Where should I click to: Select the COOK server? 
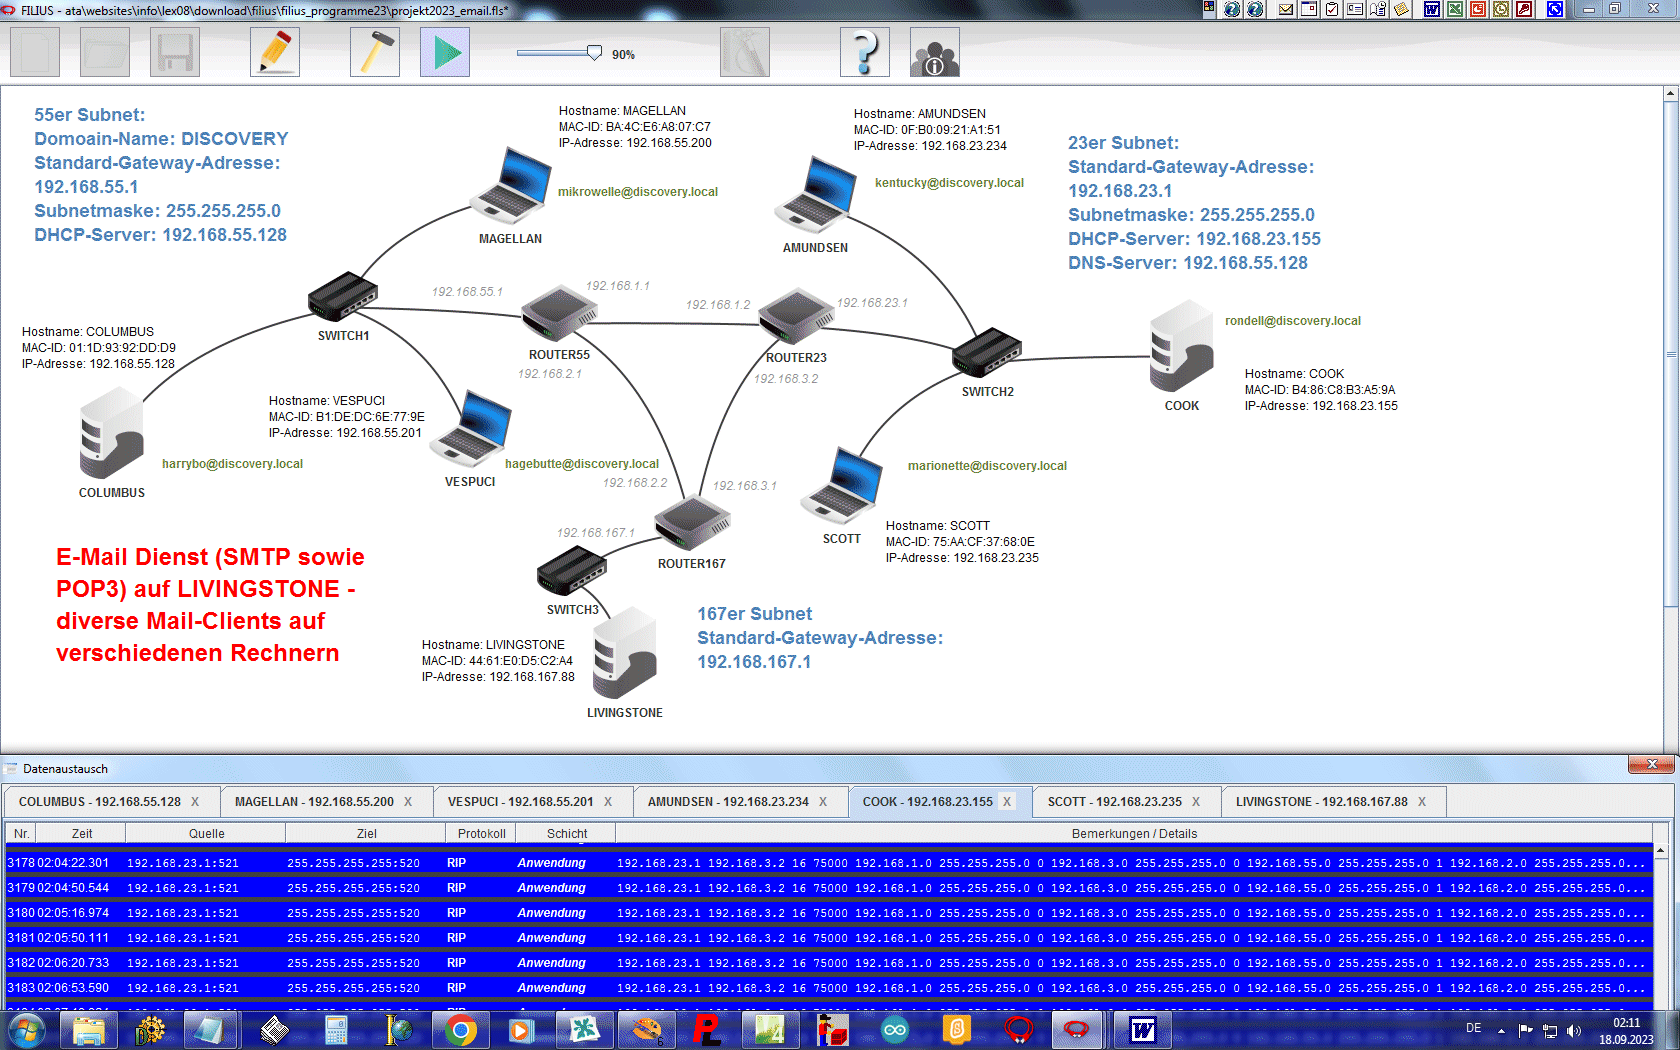click(x=1182, y=346)
